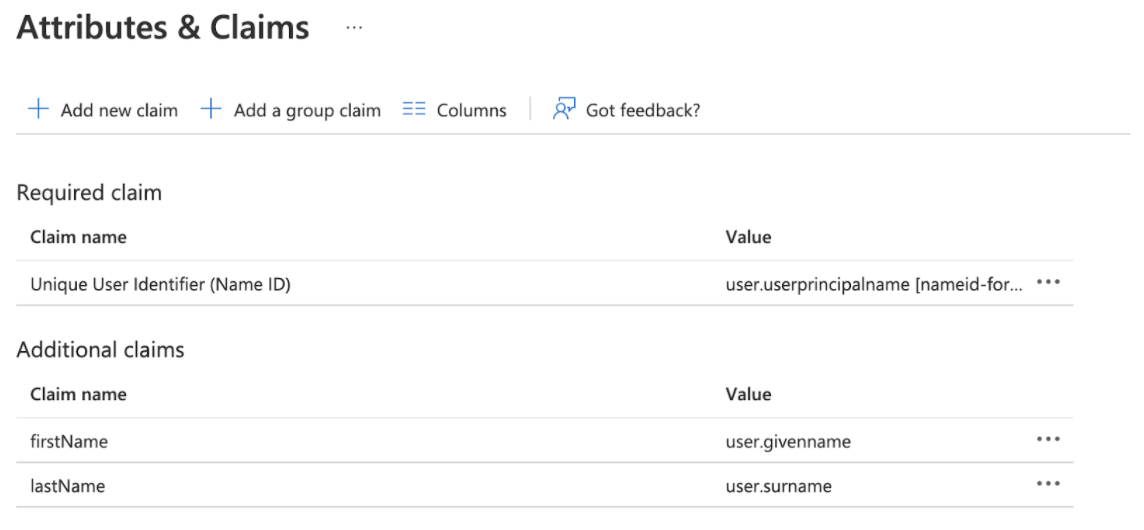
Task: Open the ellipsis context menu for the firstName claim
Action: pyautogui.click(x=1048, y=440)
